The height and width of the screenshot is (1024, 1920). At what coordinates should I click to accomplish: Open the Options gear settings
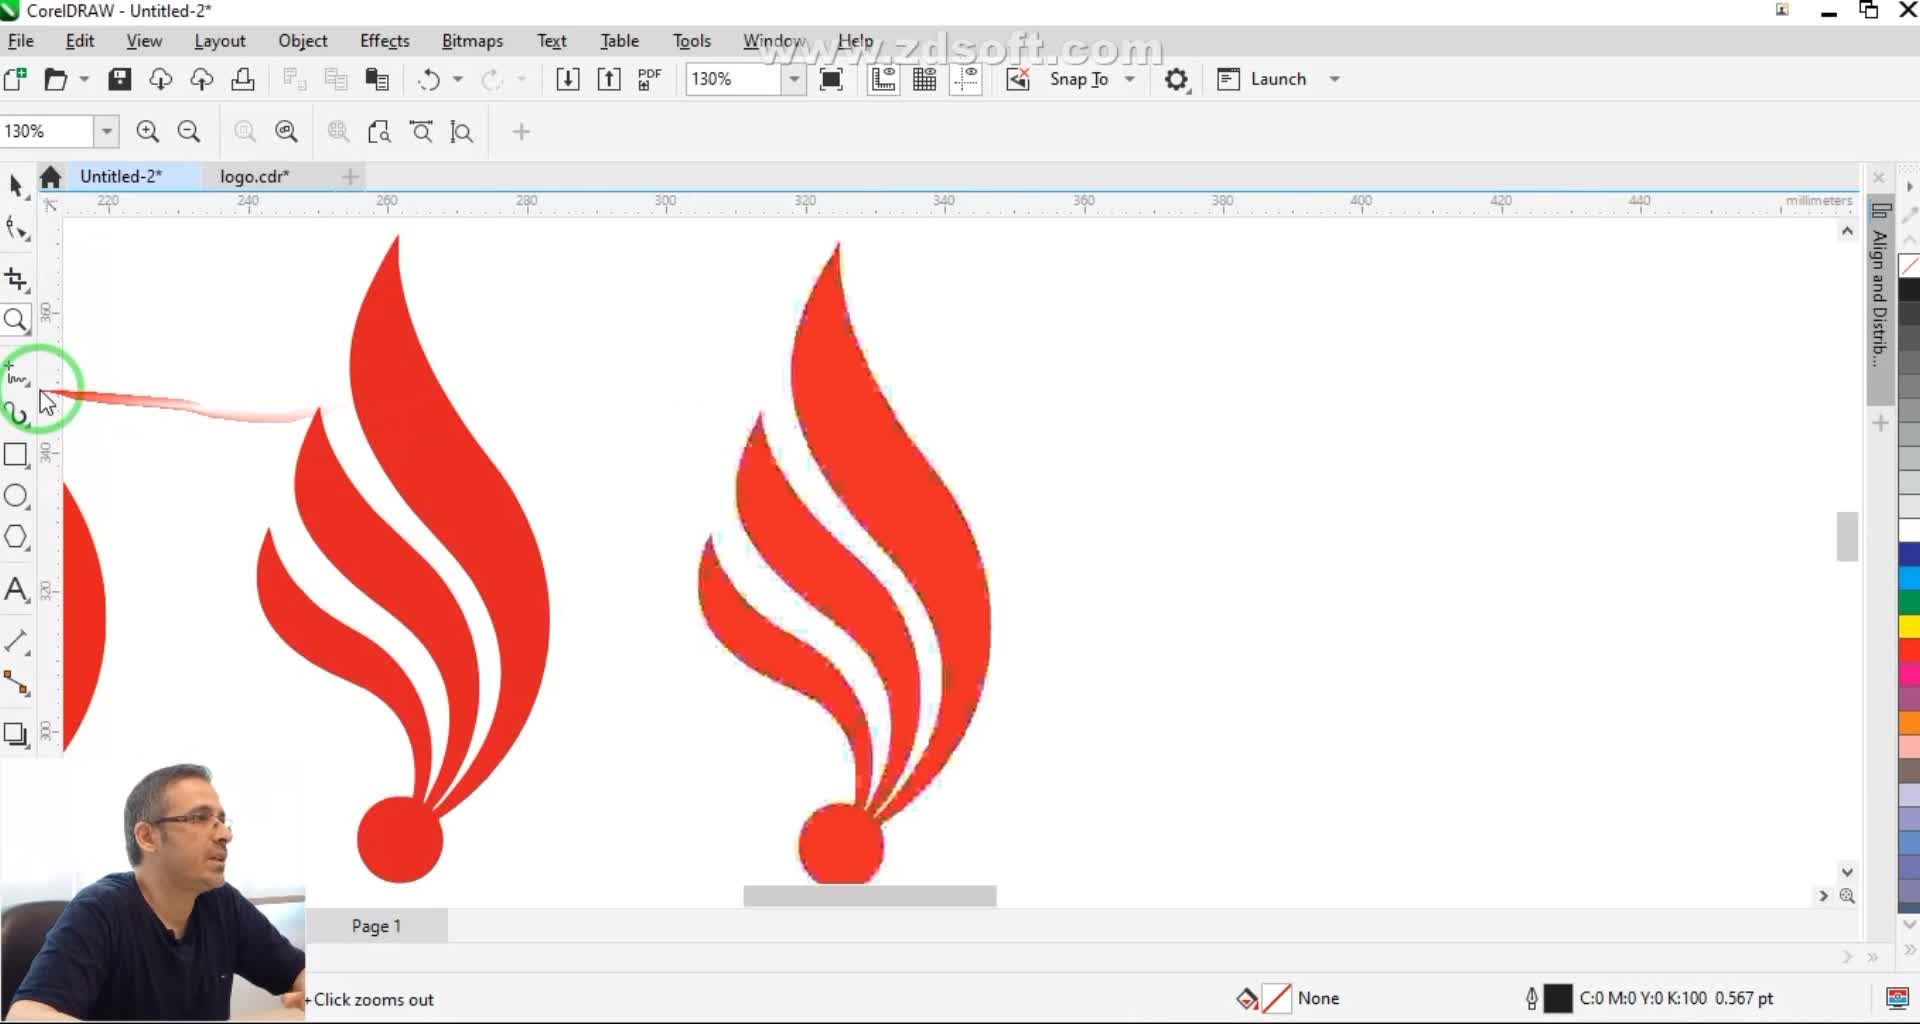(x=1176, y=80)
